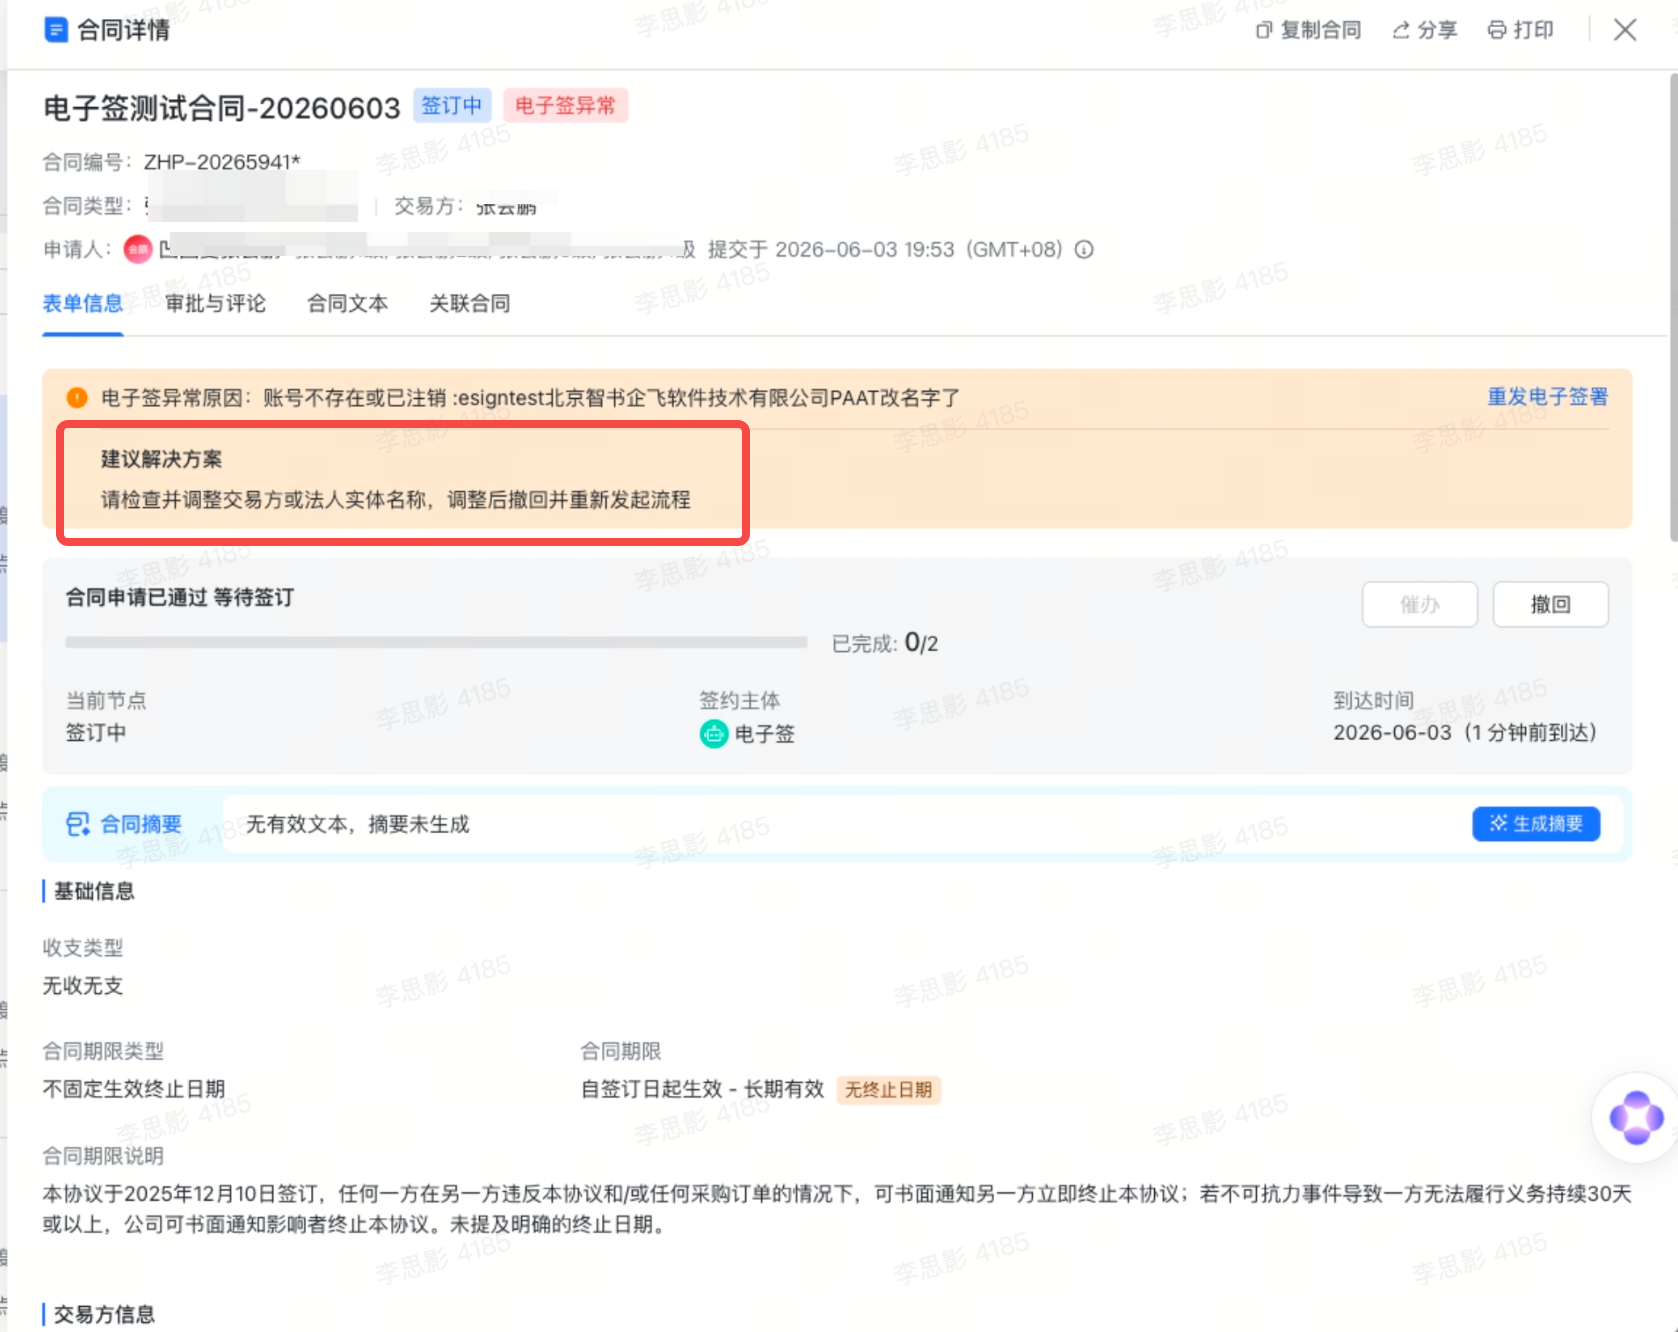Click the 合同摘要 summary icon
This screenshot has height=1332, width=1678.
[x=78, y=824]
